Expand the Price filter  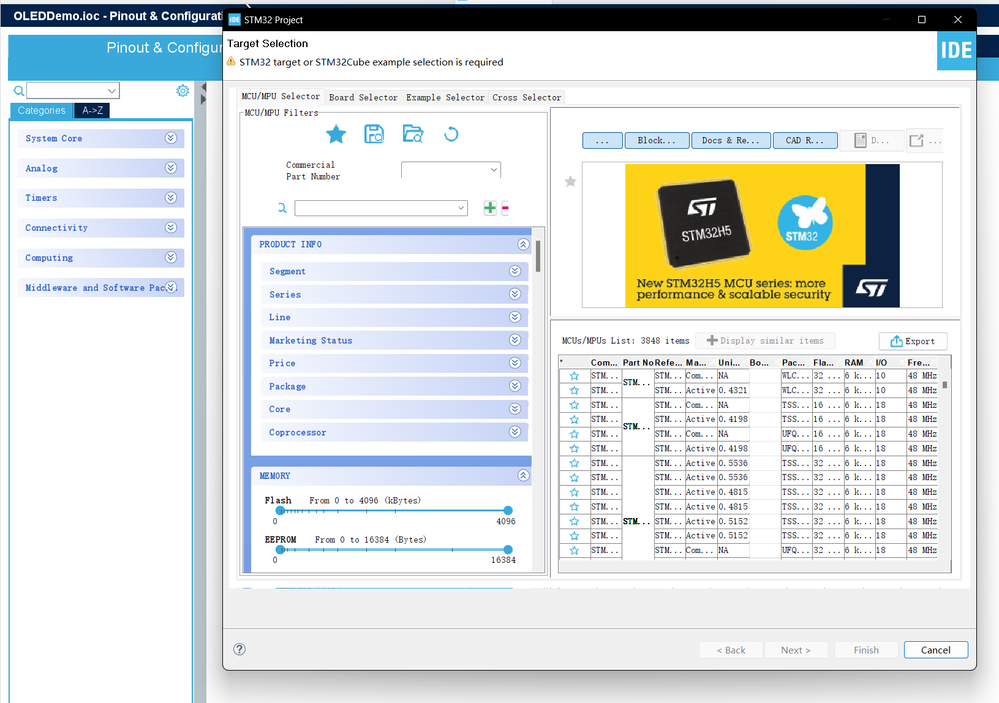515,363
